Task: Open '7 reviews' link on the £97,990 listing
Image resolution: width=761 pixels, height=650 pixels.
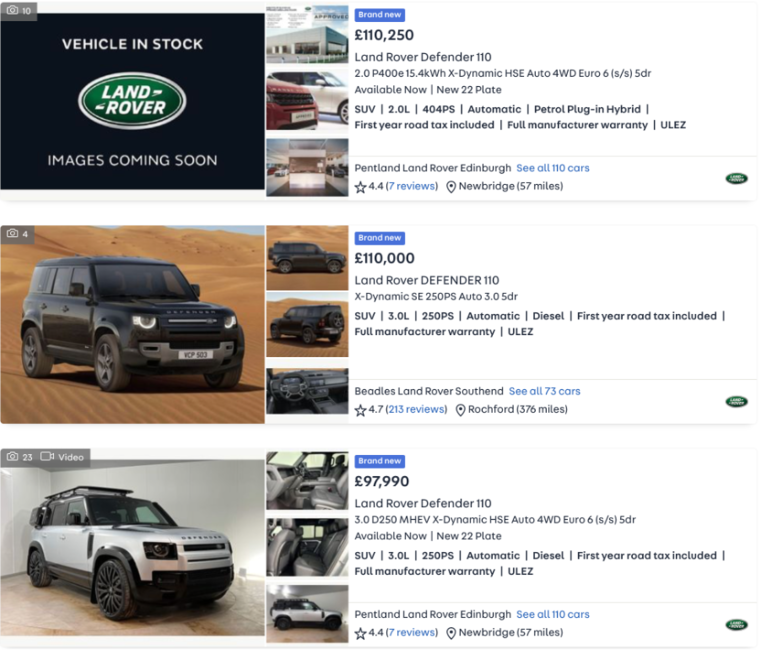Action: coord(412,633)
